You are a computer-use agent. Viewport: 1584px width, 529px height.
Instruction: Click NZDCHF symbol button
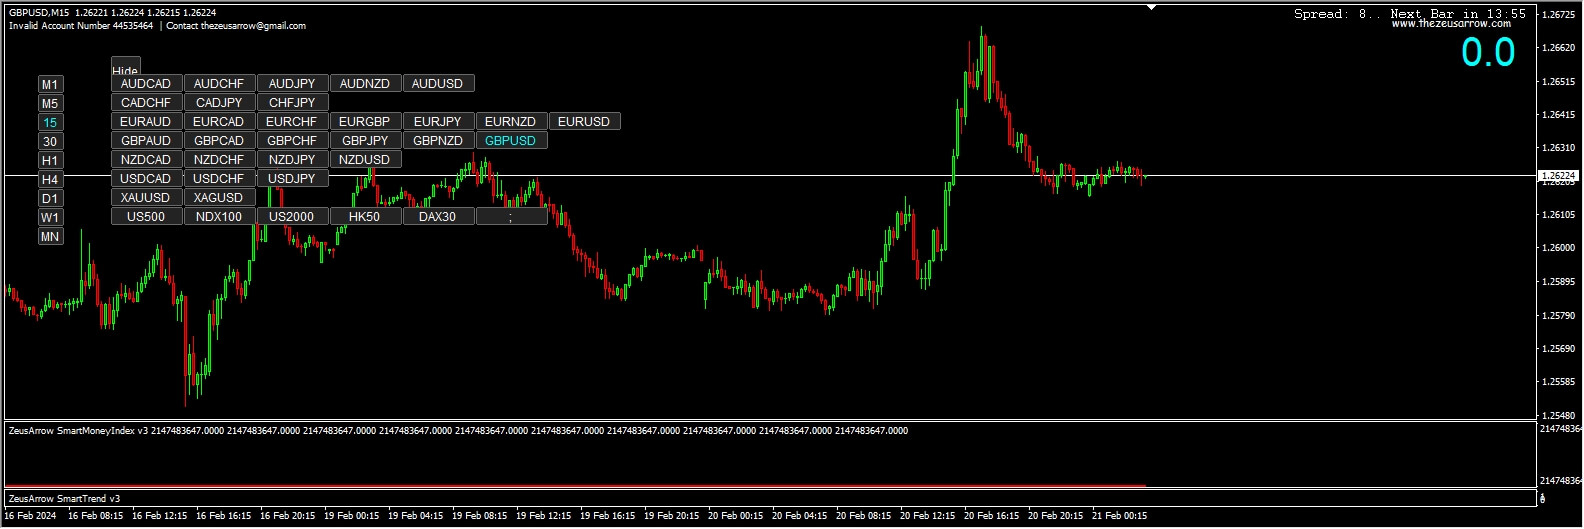(219, 160)
